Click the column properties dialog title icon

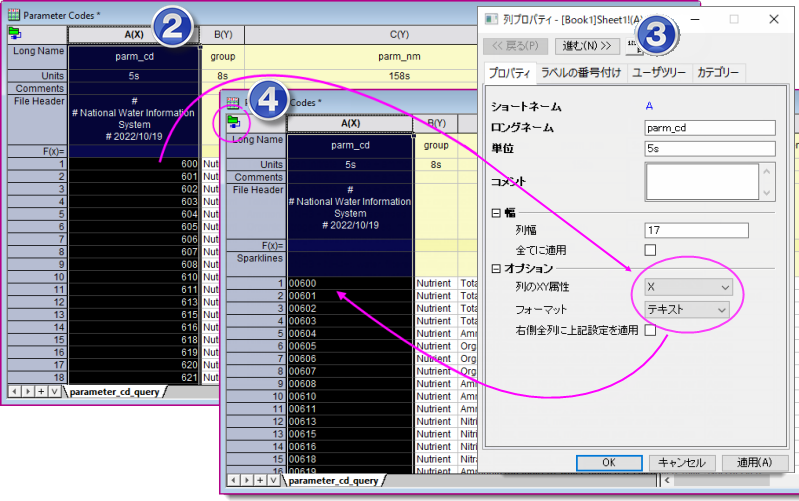491,19
